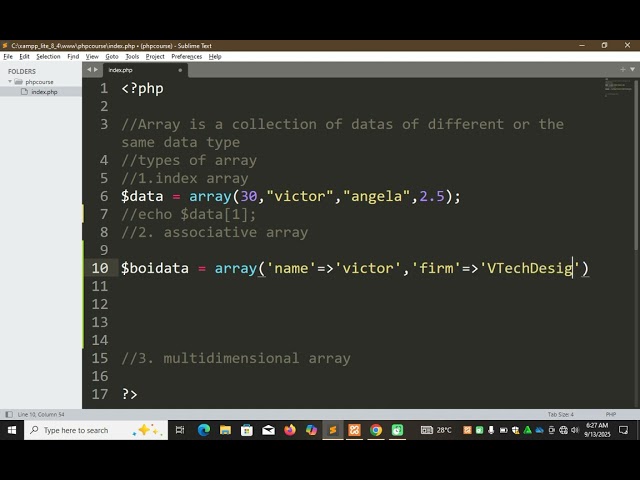Open green recorder app on taskbar
Viewport: 640px width, 480px height.
[397, 430]
